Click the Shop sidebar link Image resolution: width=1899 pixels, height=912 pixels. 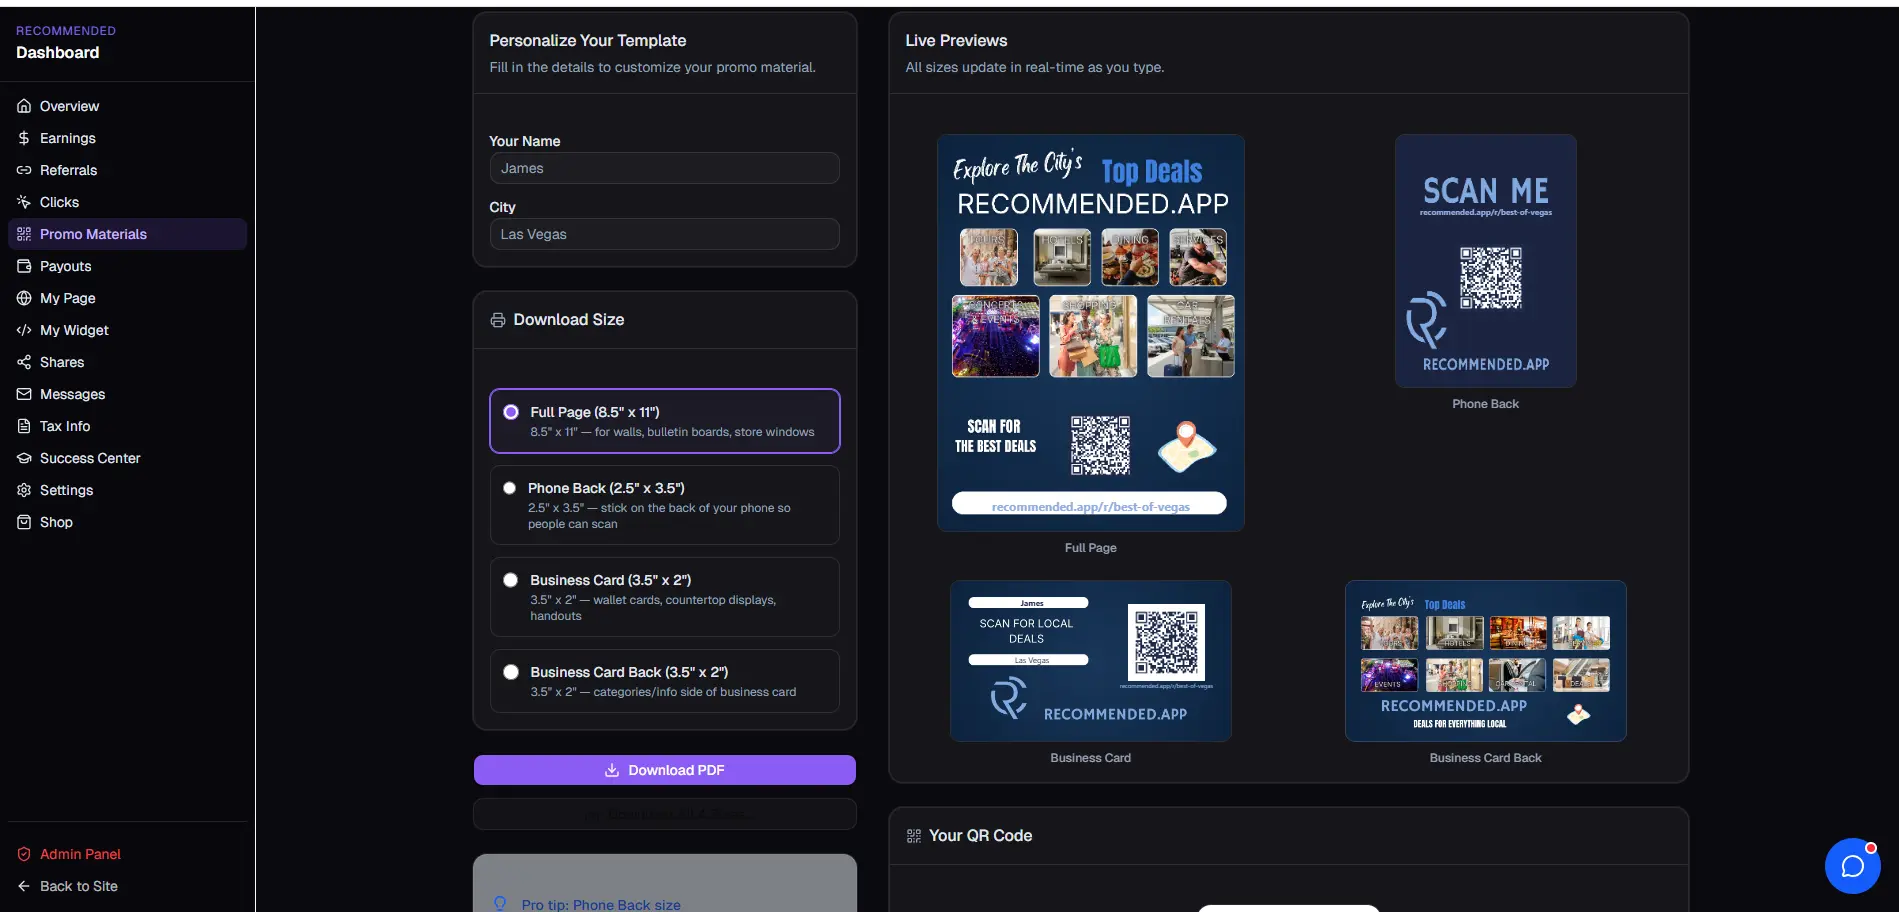click(127, 522)
